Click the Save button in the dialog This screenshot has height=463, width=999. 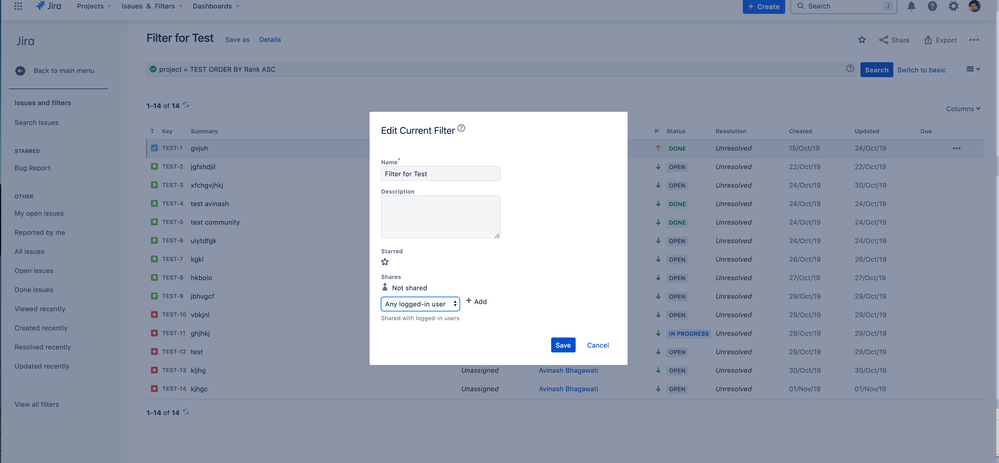click(563, 345)
